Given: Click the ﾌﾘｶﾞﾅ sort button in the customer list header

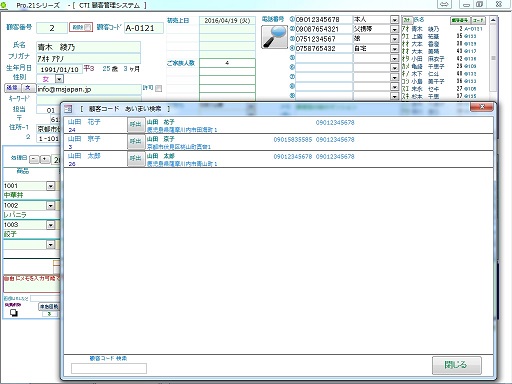Looking at the screenshot, I should point(407,20).
